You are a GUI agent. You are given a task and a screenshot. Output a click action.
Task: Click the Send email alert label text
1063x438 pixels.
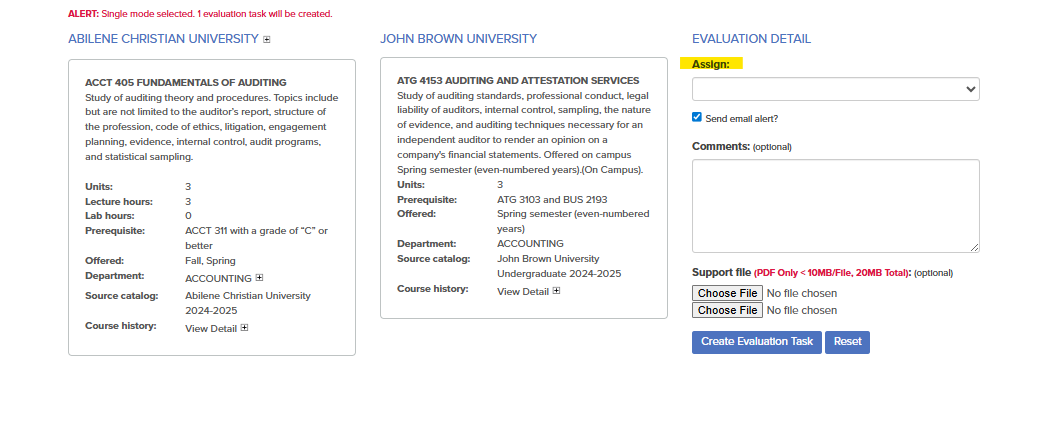tap(741, 118)
